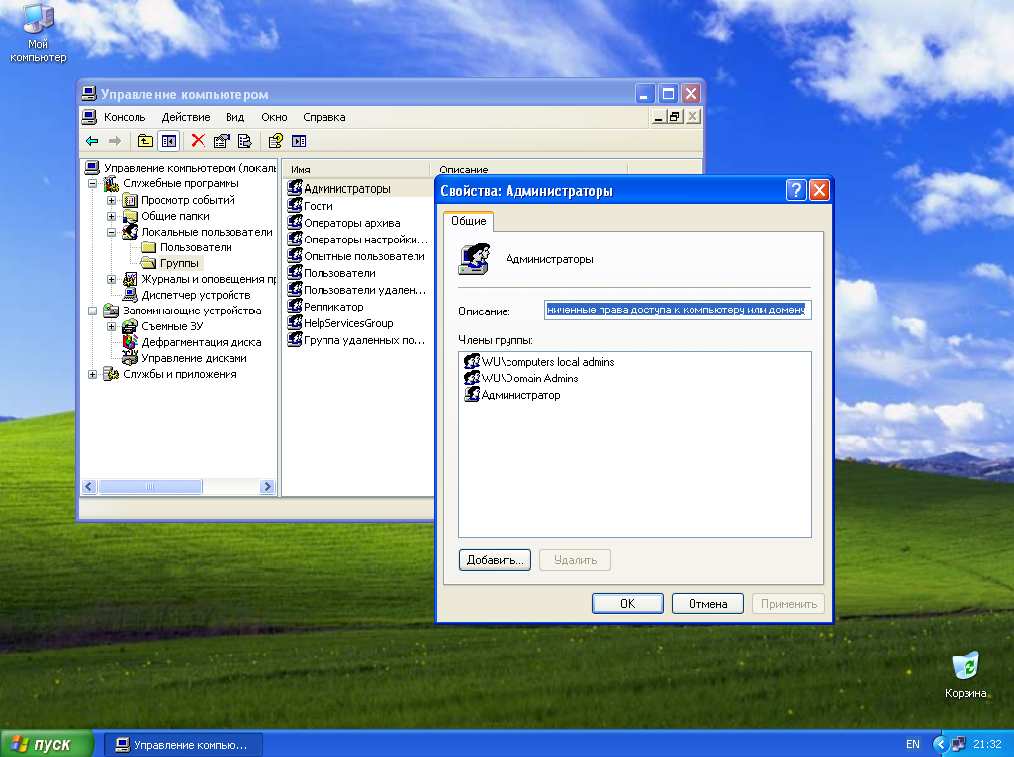1014x757 pixels.
Task: Click the tree pane scroll right arrow
Action: click(267, 486)
